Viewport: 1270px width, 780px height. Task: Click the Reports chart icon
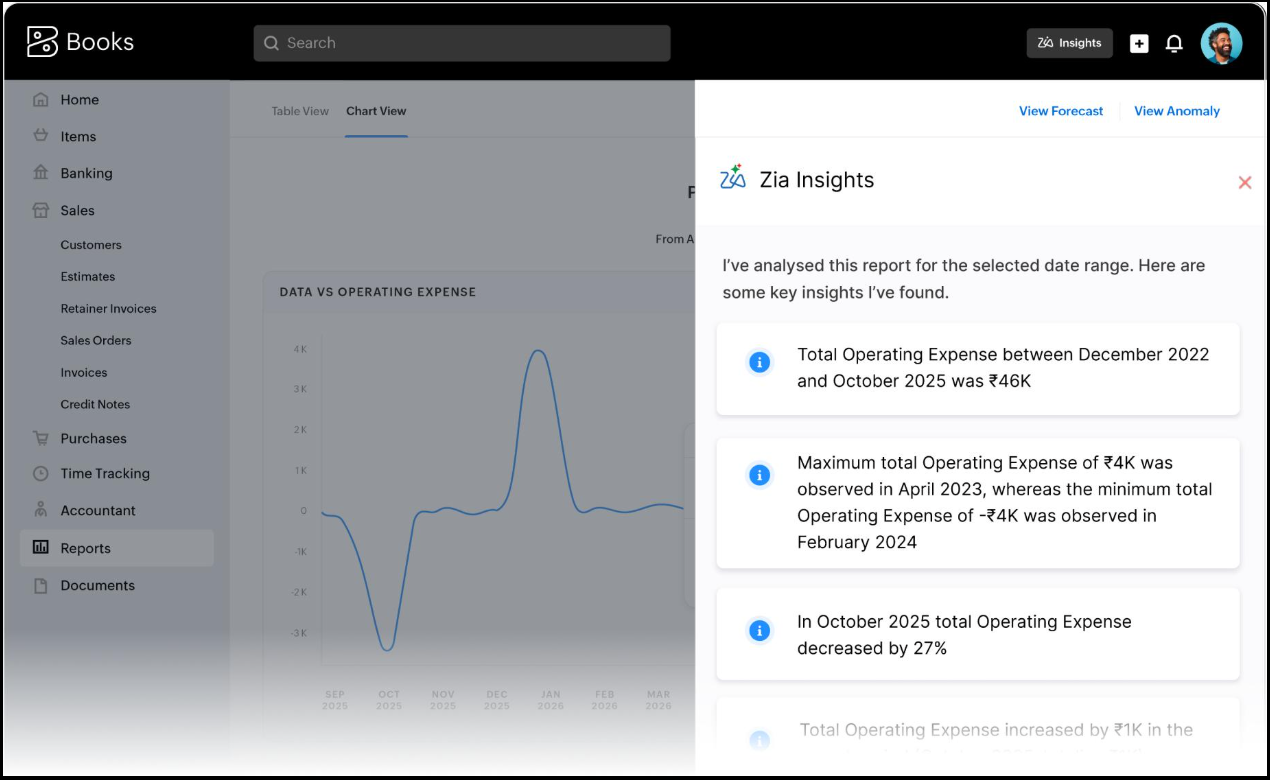point(41,548)
